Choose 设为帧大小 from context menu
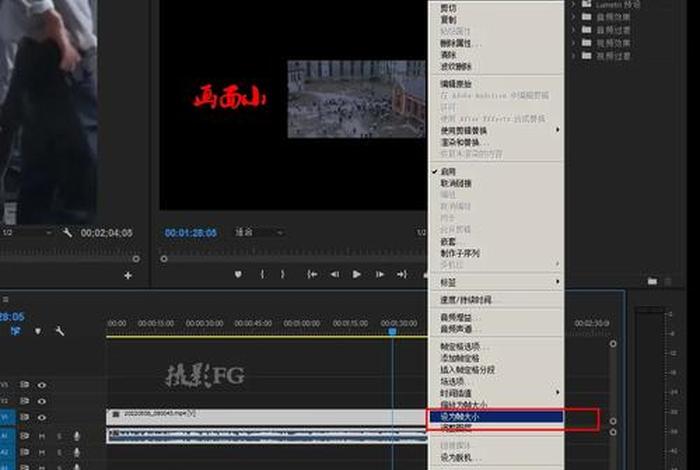Screen dimensions: 700x470 coord(496,417)
